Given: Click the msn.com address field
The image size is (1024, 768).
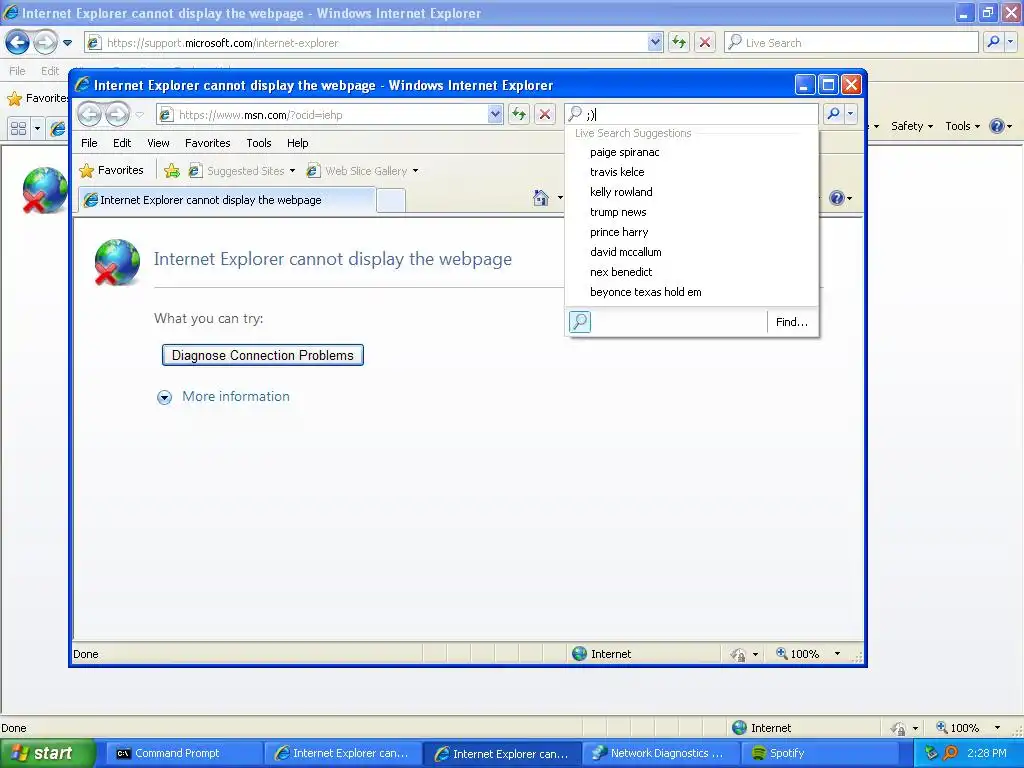Looking at the screenshot, I should coord(330,115).
